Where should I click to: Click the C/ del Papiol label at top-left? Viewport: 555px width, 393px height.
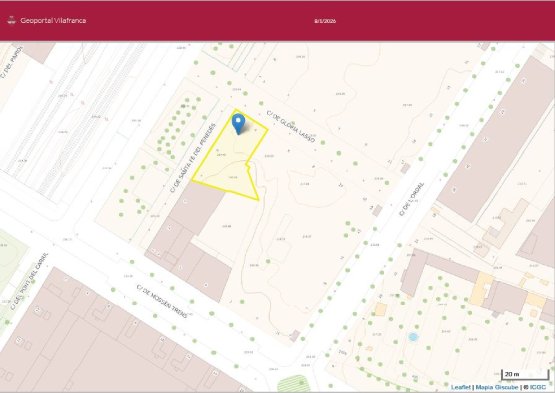tap(11, 62)
